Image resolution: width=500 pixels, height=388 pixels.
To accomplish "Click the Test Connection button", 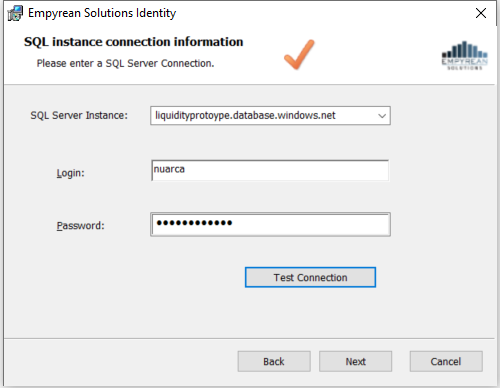I will pos(310,277).
